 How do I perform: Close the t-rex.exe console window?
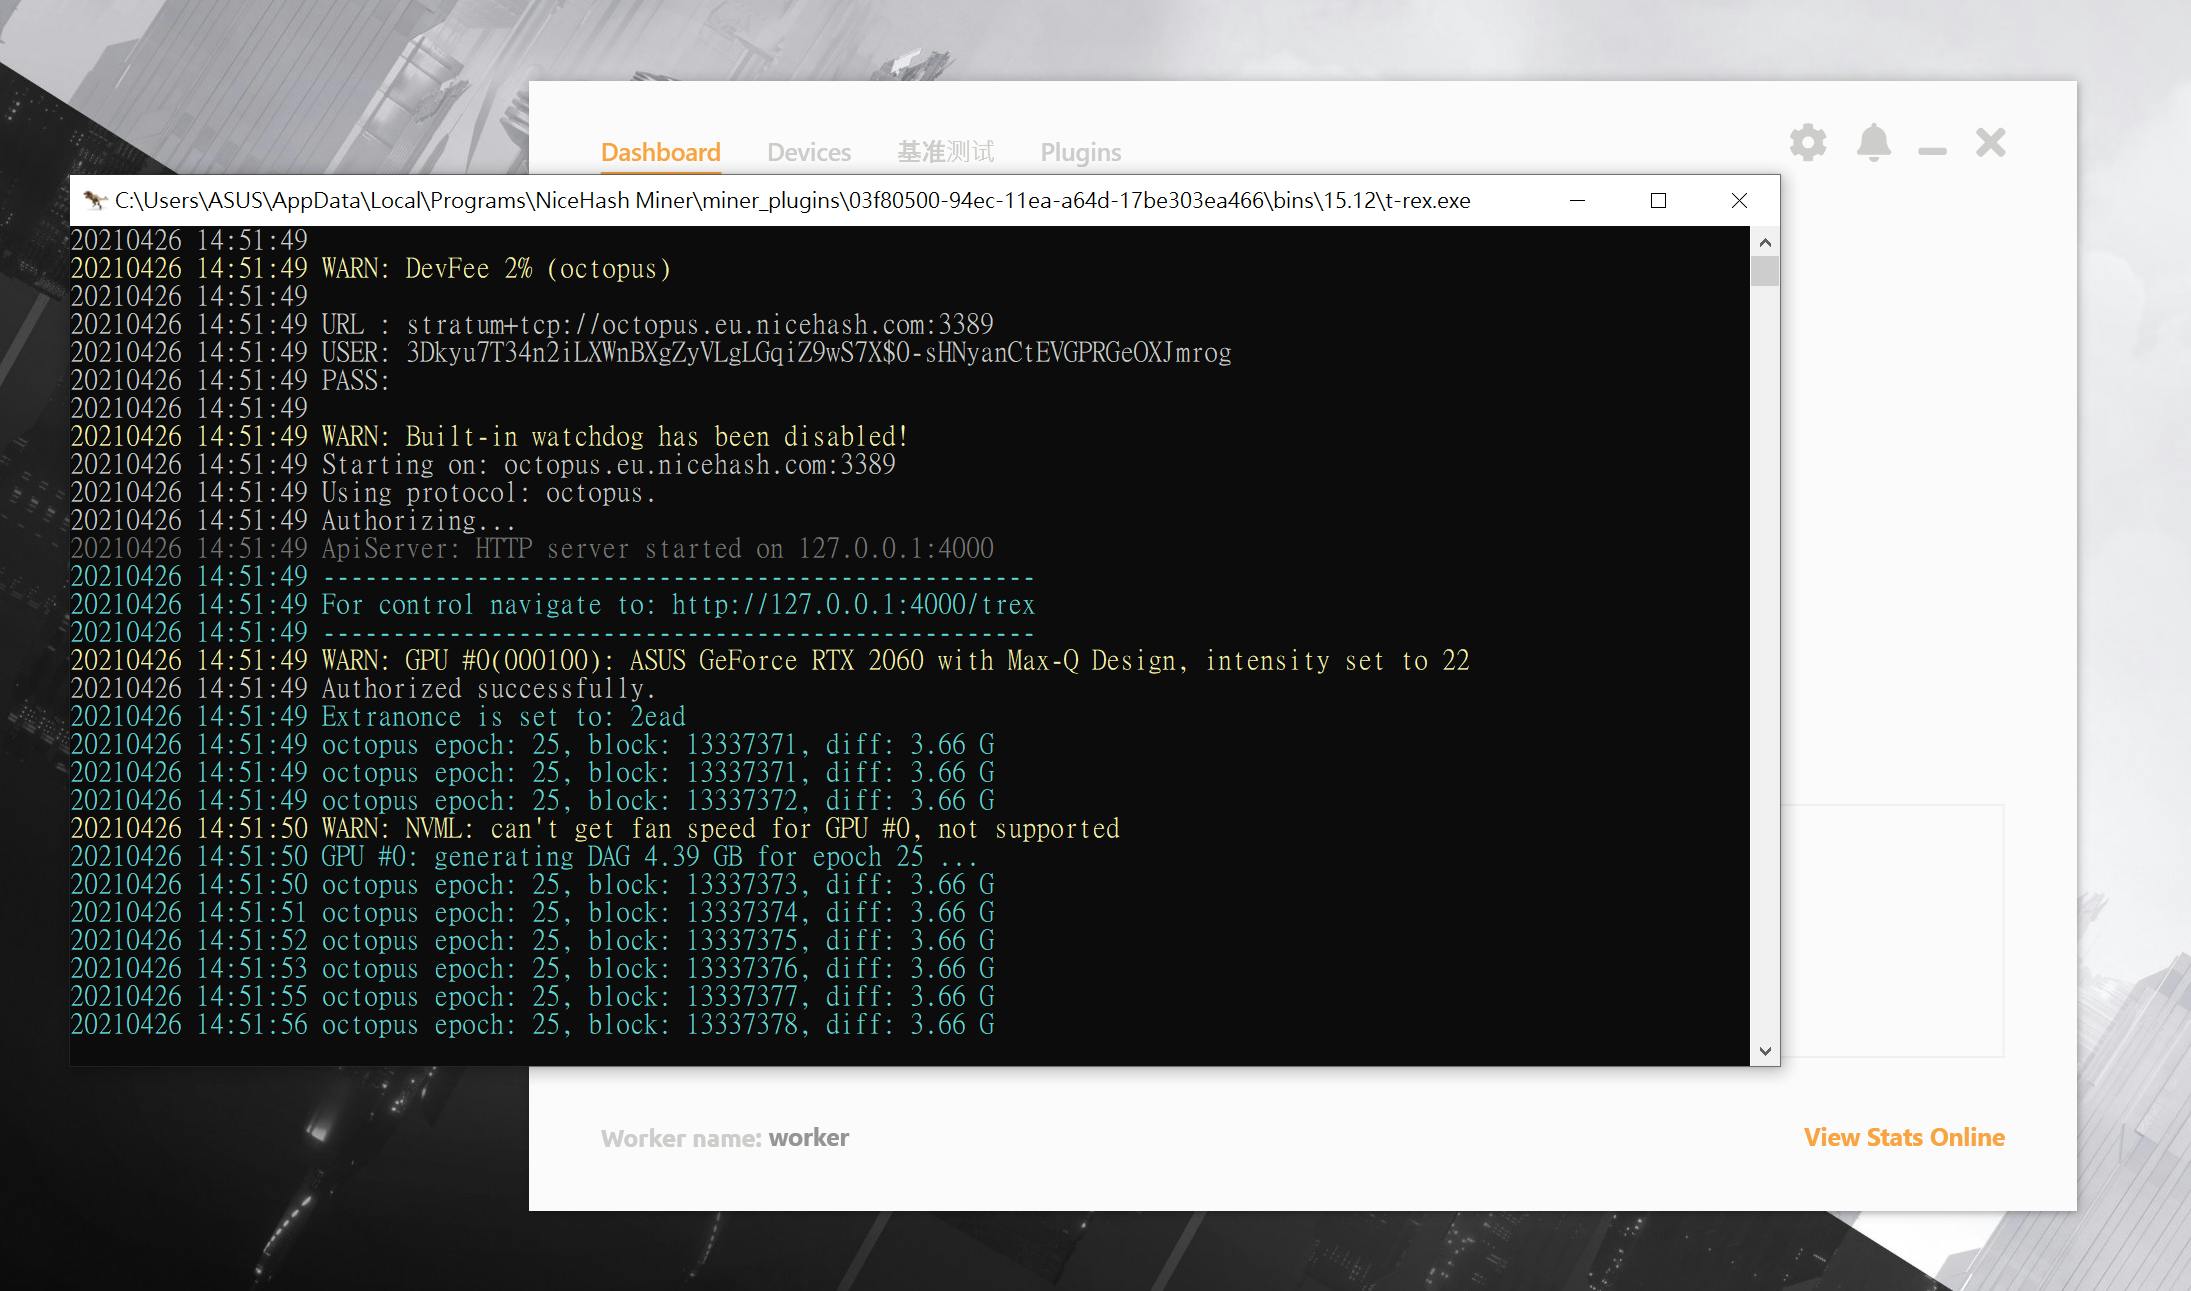point(1739,200)
